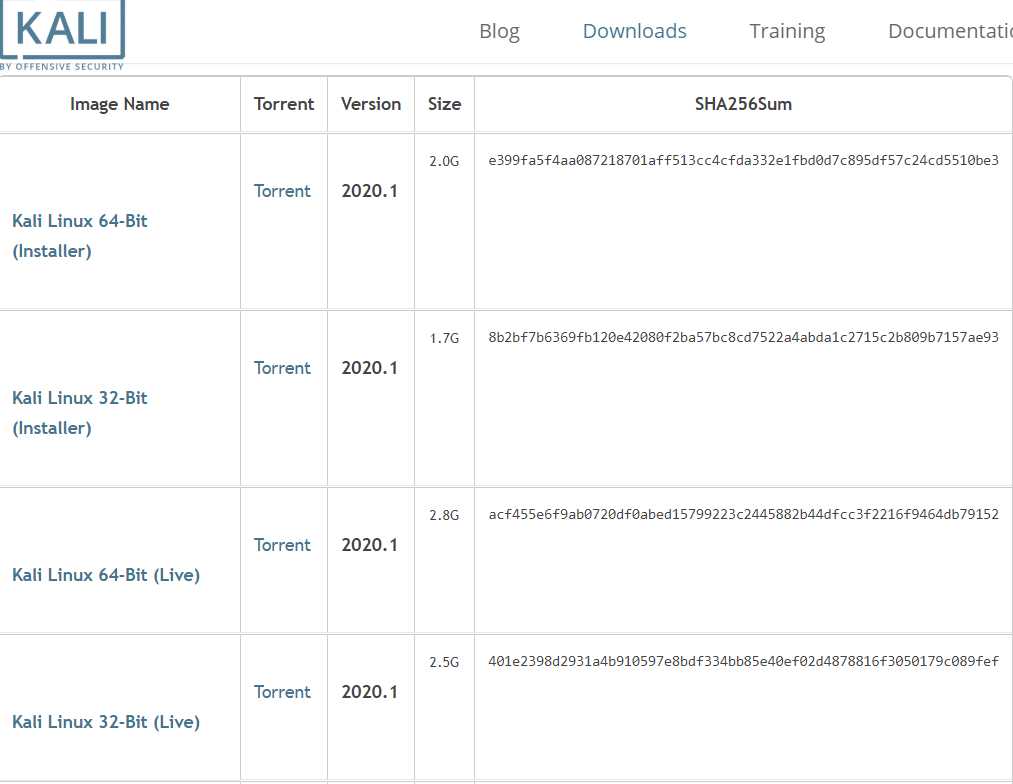The image size is (1013, 784).
Task: Click version 2020.1 in 64-Bit Live row
Action: 370,545
